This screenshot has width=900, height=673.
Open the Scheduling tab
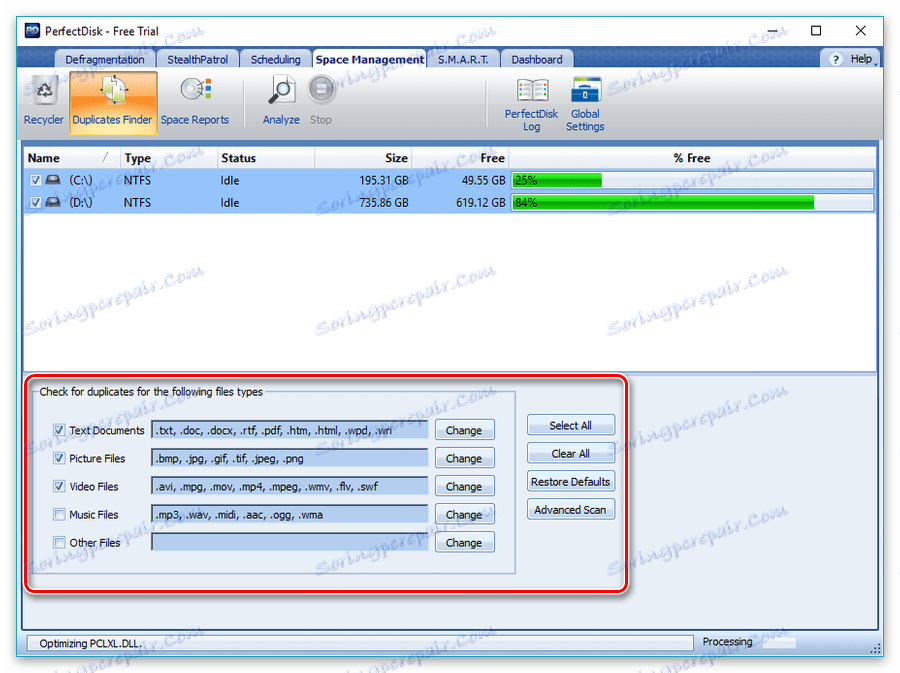(x=276, y=60)
